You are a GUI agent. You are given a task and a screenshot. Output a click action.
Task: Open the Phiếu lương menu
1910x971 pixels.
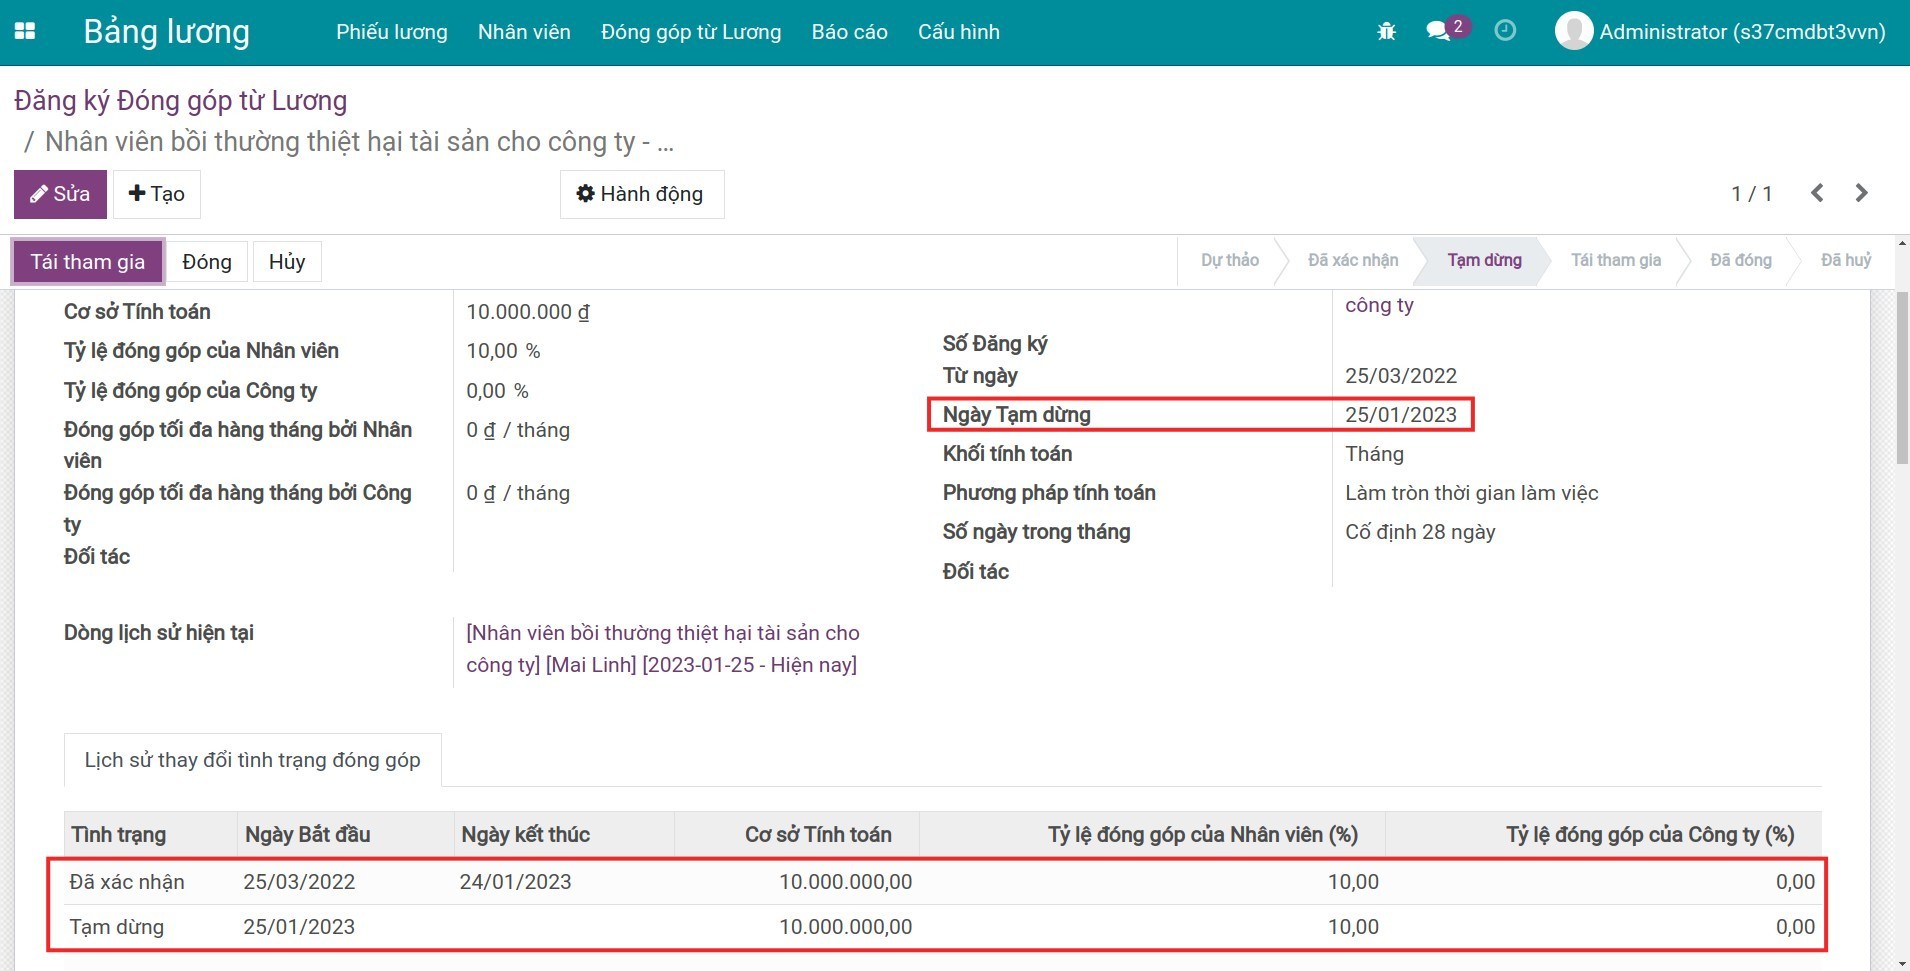pyautogui.click(x=391, y=32)
